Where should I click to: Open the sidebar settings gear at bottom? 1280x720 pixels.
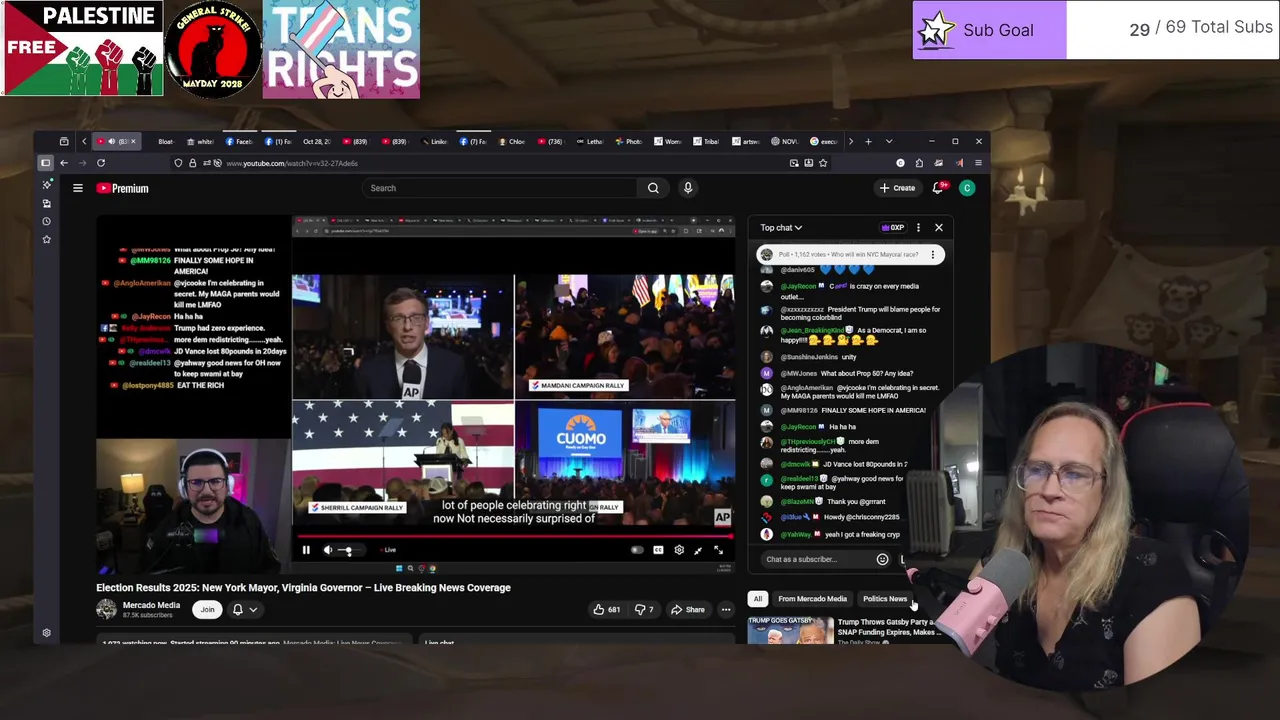[46, 633]
